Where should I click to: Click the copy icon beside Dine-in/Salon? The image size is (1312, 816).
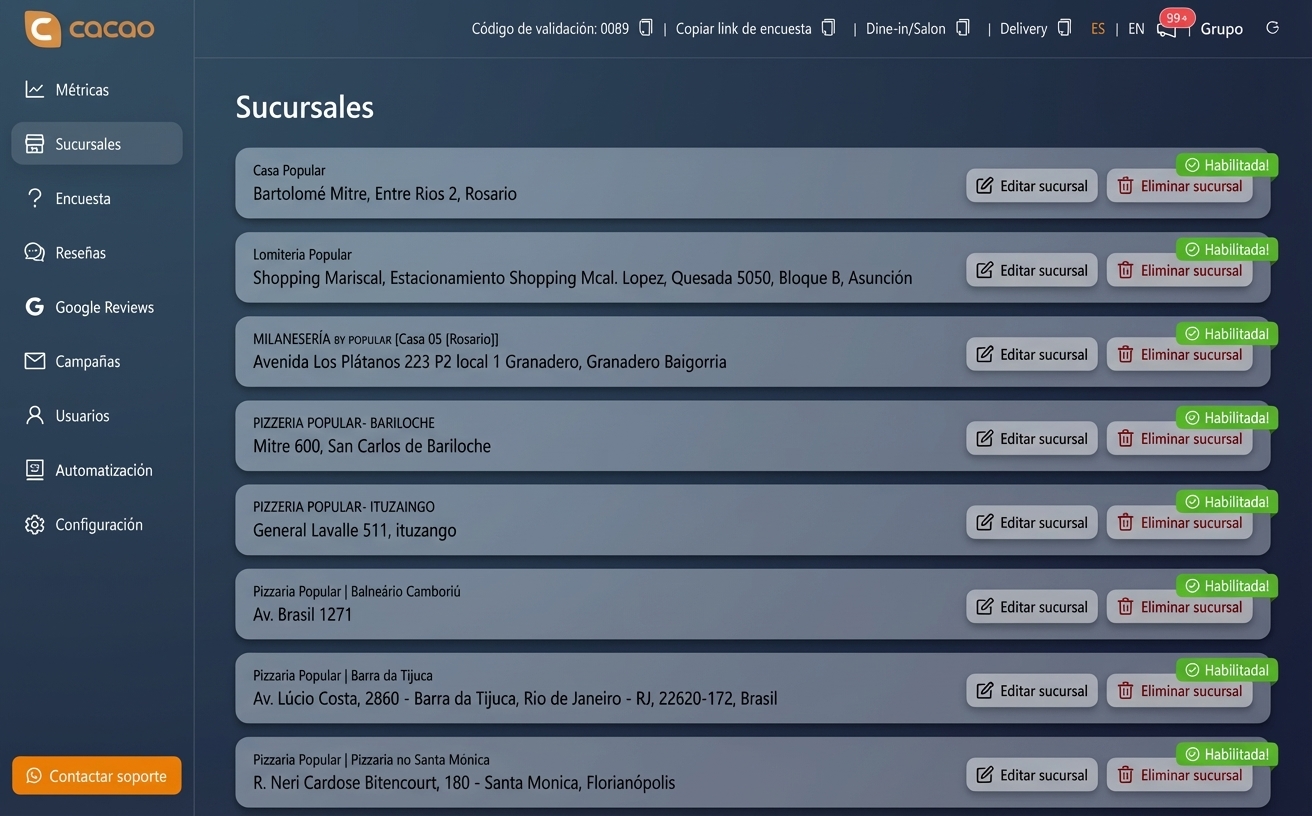click(x=962, y=28)
